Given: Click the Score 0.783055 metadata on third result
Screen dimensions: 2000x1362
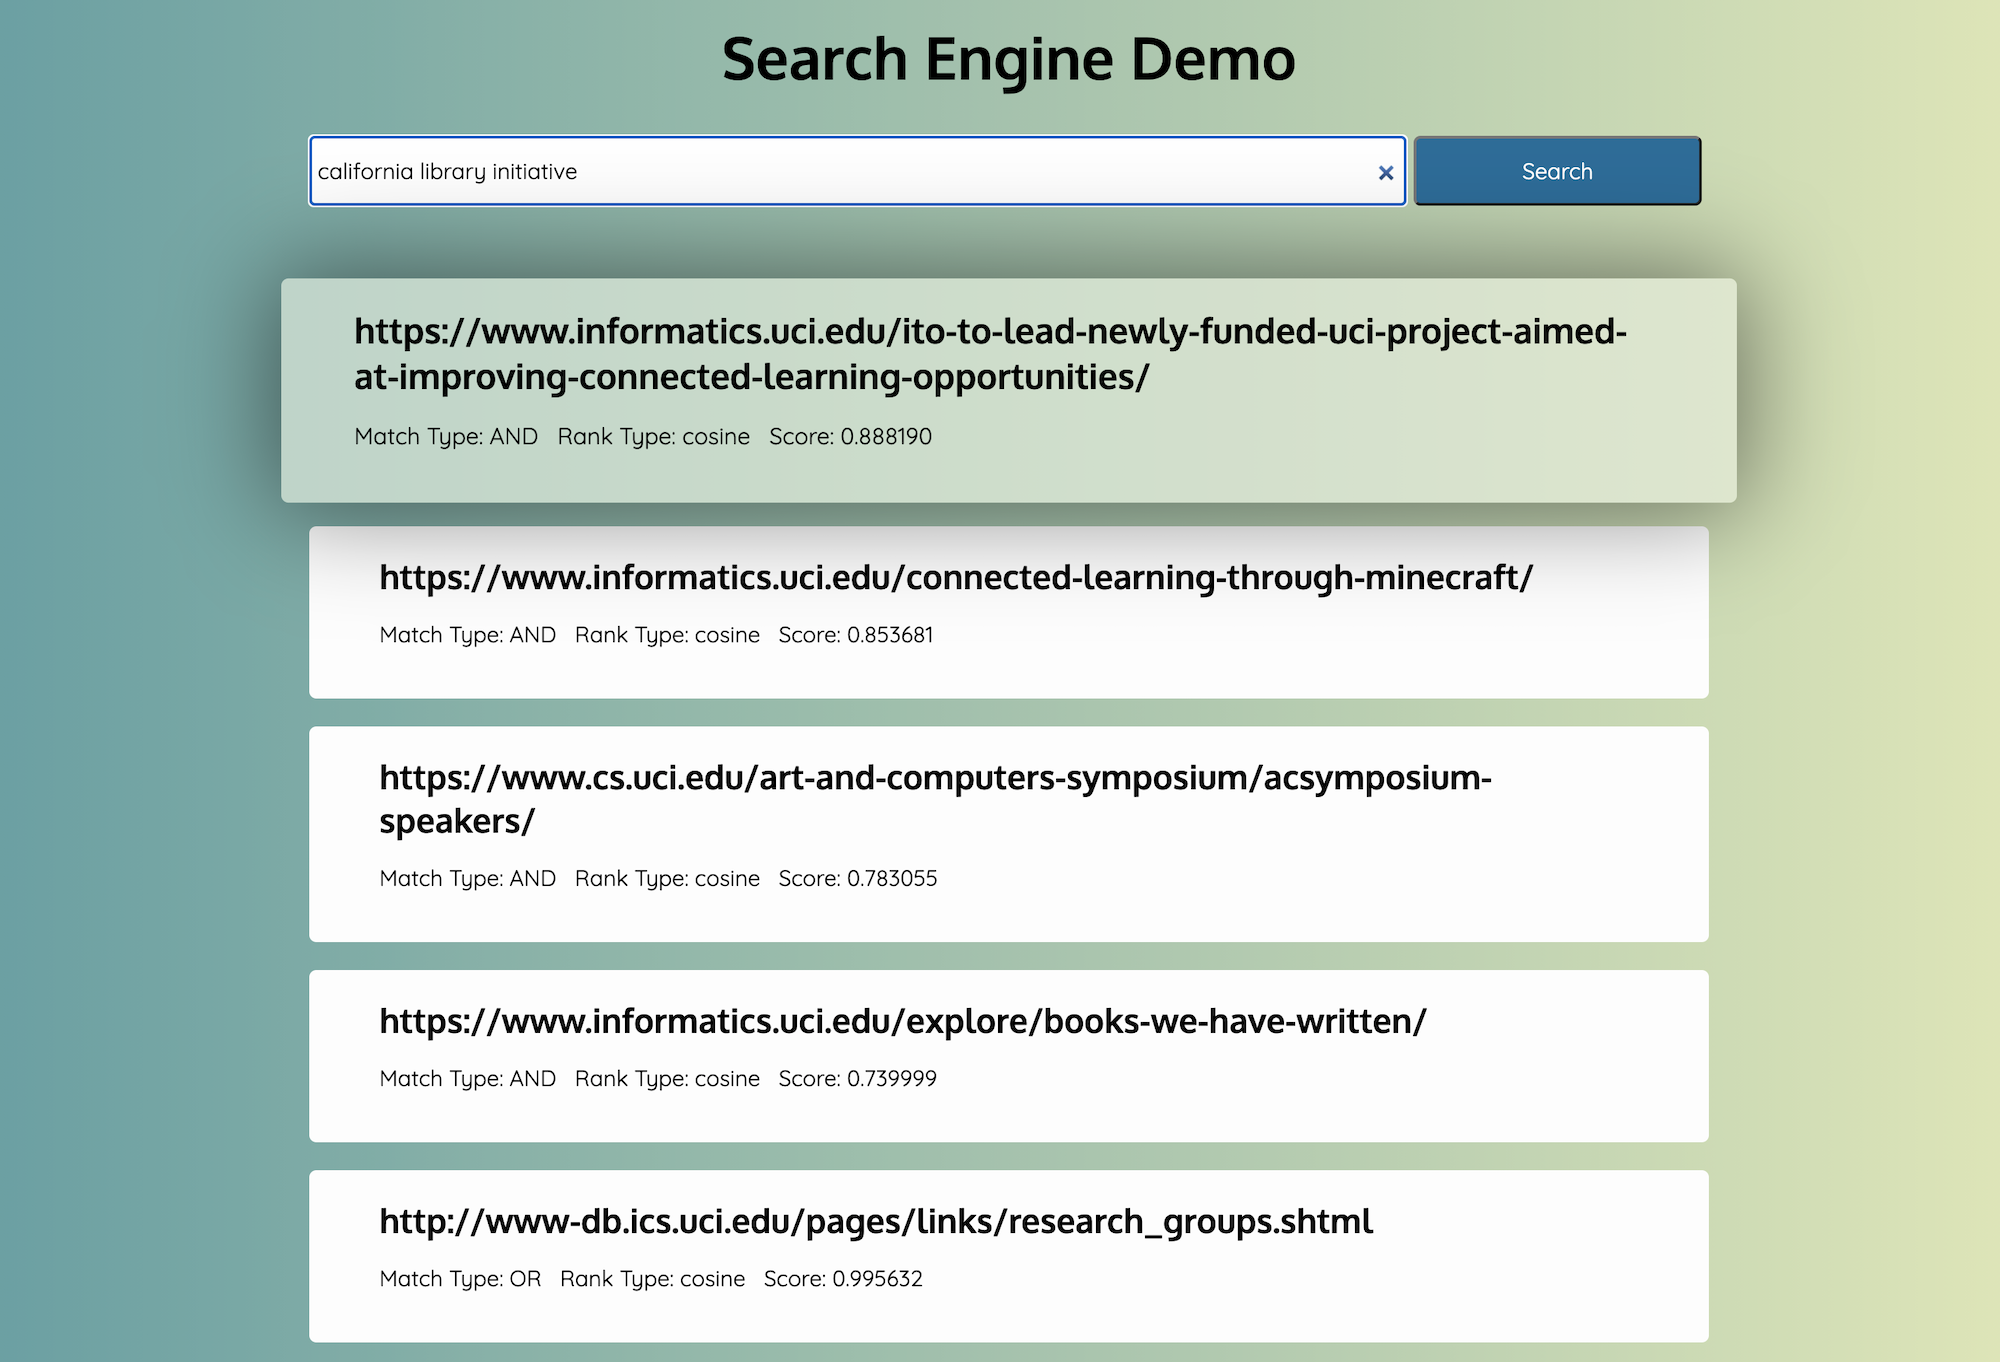Looking at the screenshot, I should [858, 878].
